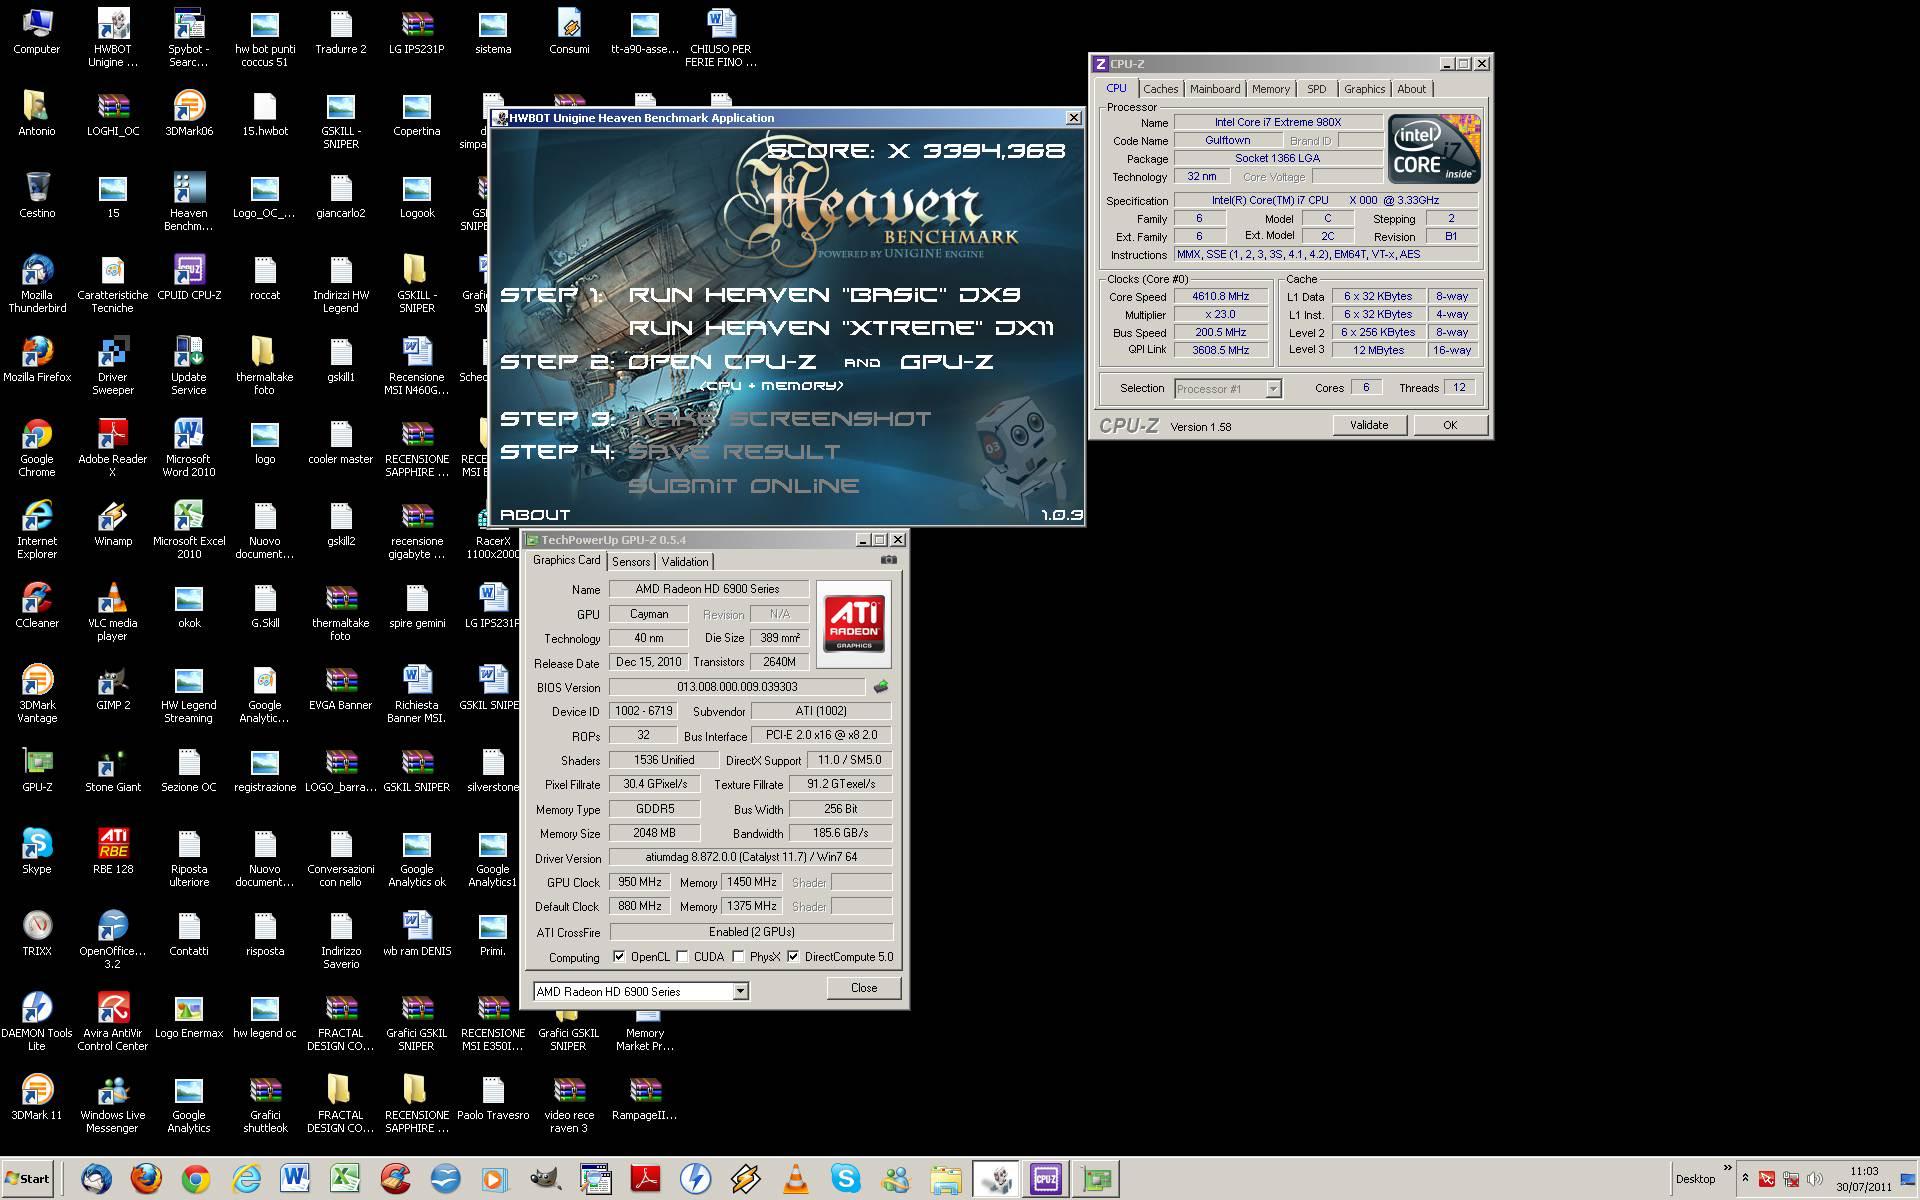The height and width of the screenshot is (1200, 1920).
Task: Click the taskbar clock showing 11:03
Action: point(1864,1179)
